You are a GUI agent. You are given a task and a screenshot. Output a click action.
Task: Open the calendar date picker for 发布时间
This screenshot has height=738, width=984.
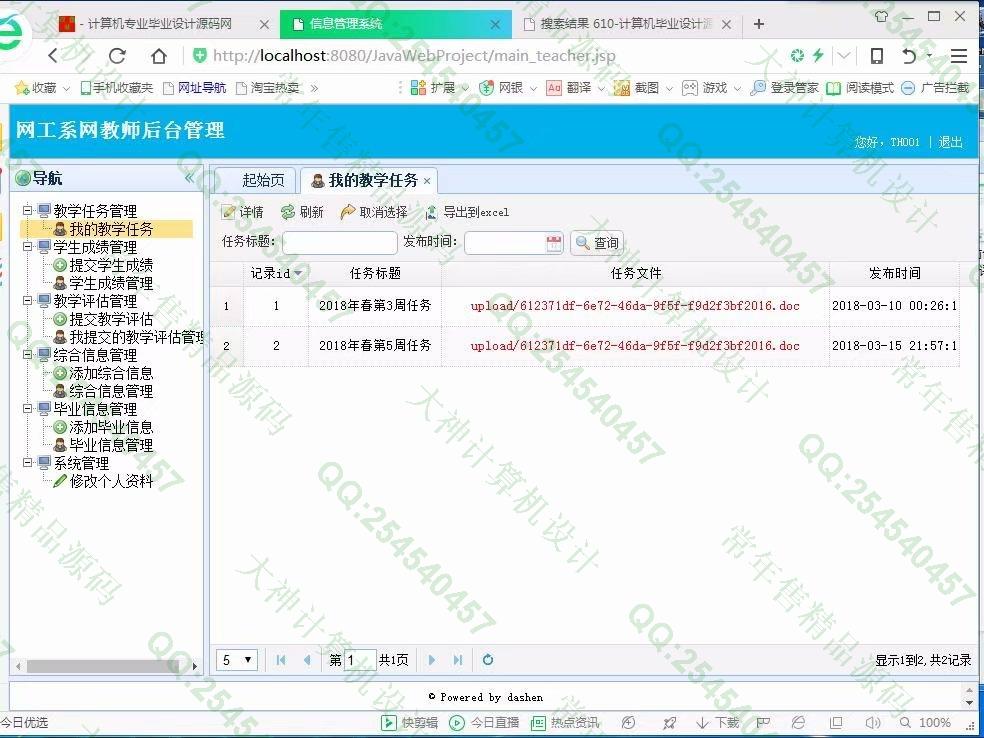pyautogui.click(x=554, y=243)
